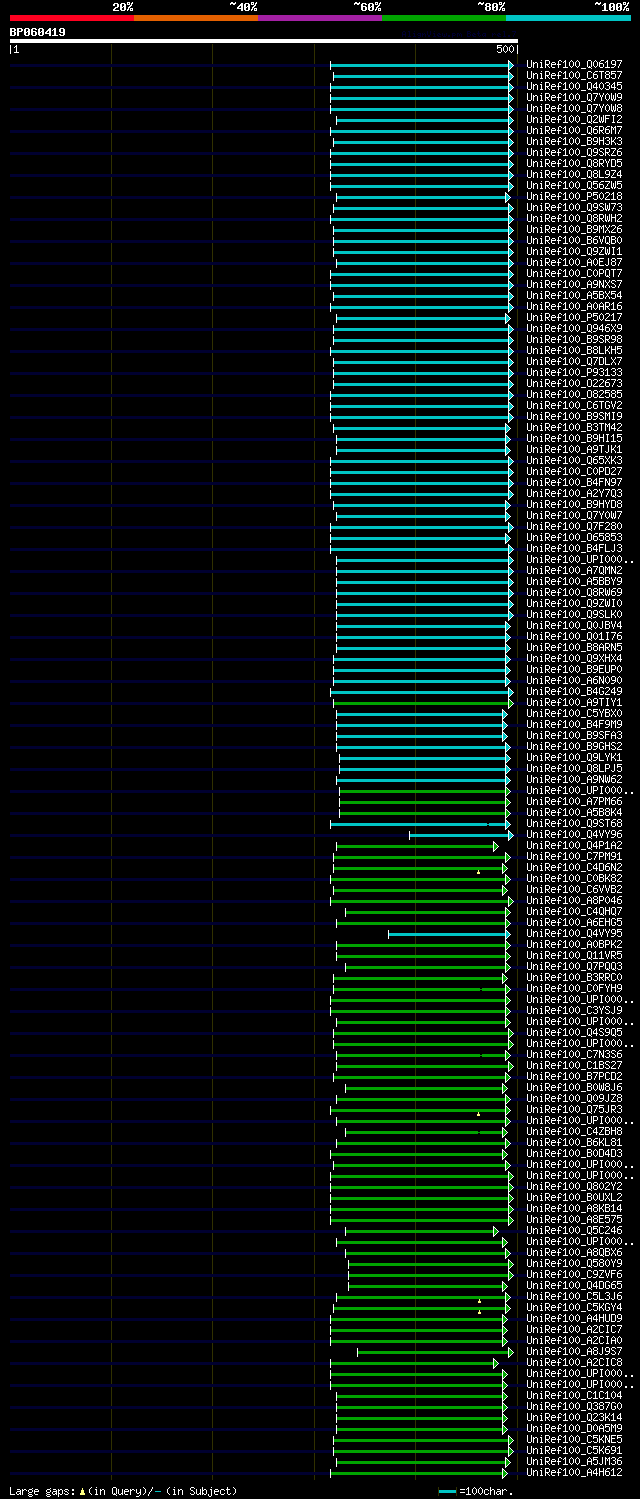Open the UniRef100_Q40345 hit label
The width and height of the screenshot is (640, 1499).
(574, 86)
